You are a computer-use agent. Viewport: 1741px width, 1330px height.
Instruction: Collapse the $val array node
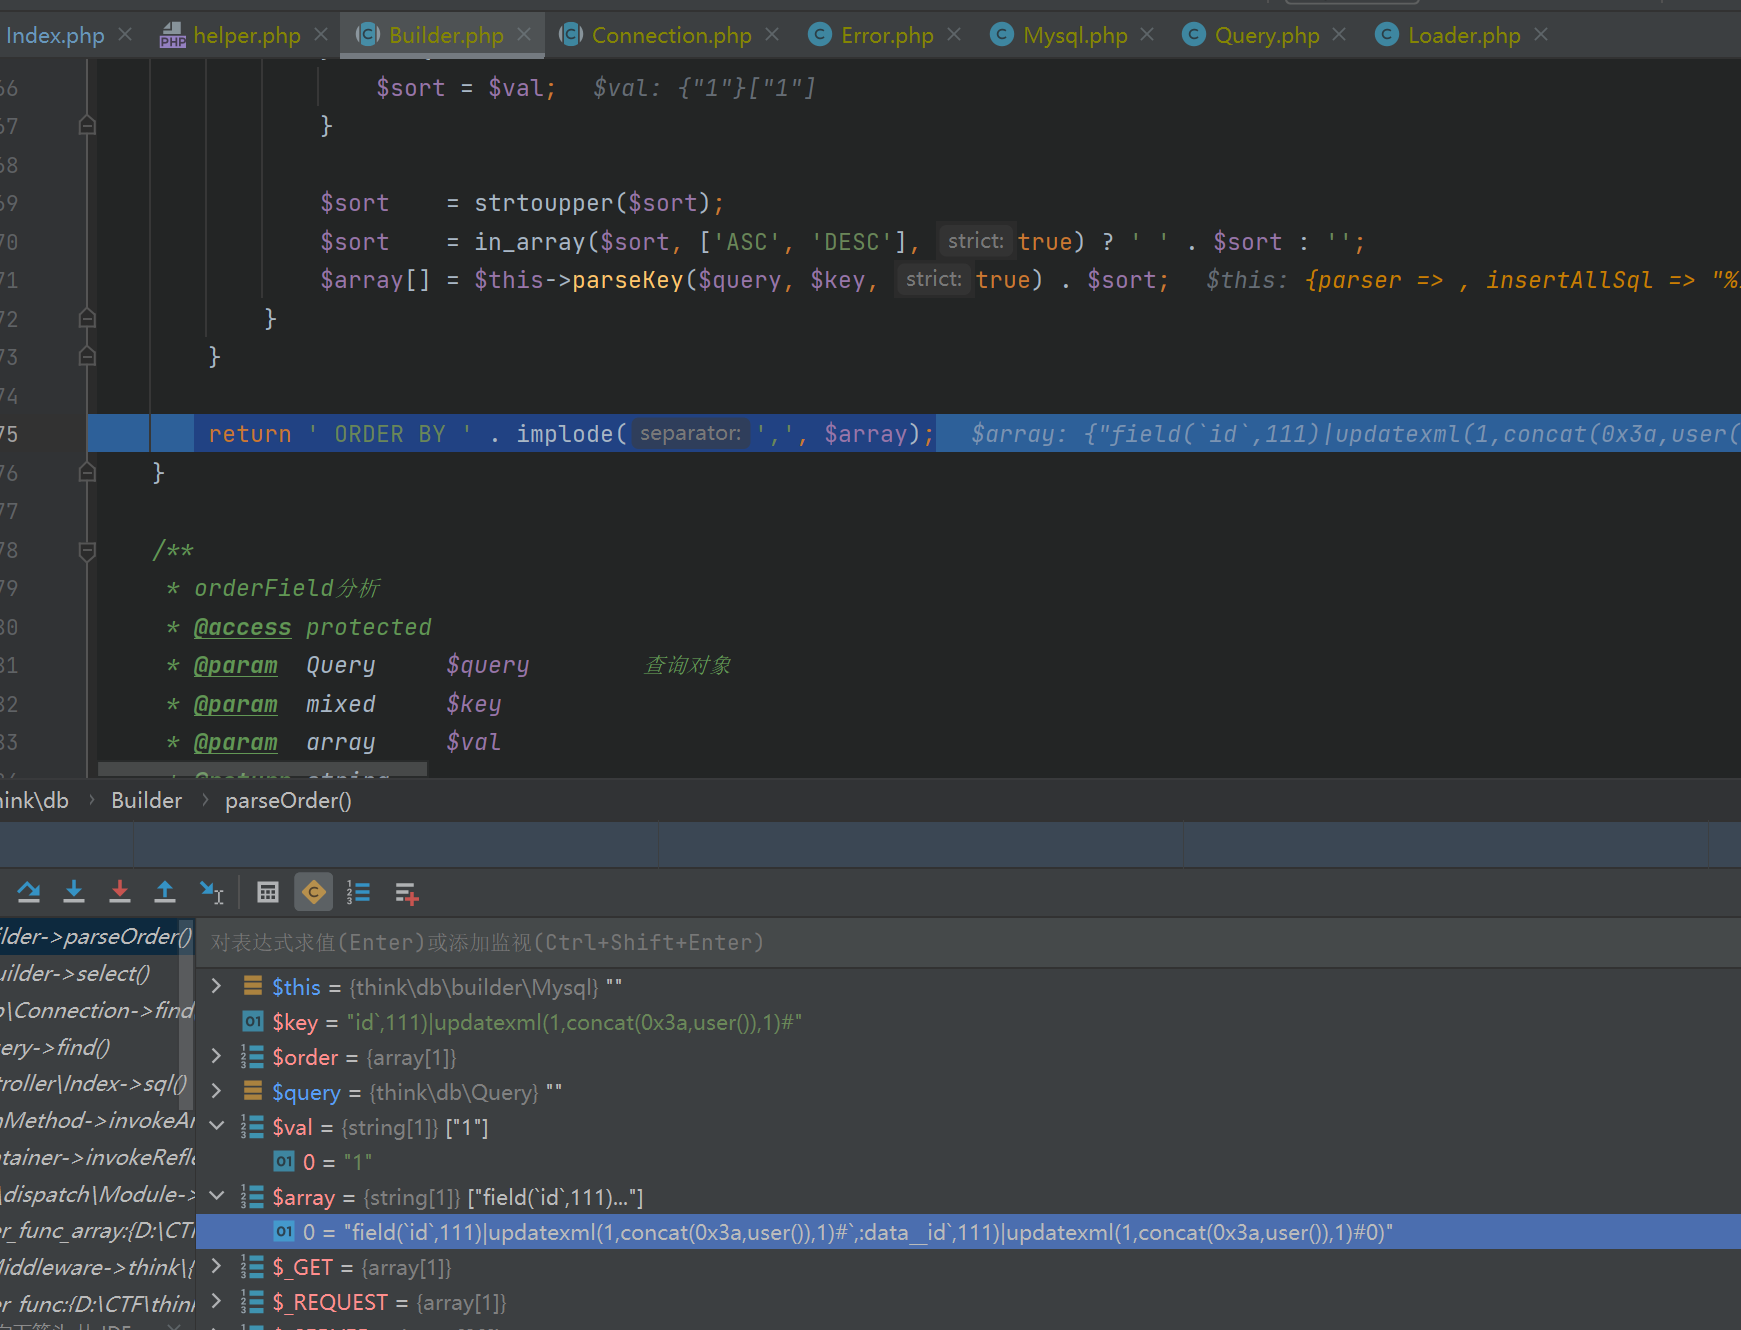point(216,1126)
